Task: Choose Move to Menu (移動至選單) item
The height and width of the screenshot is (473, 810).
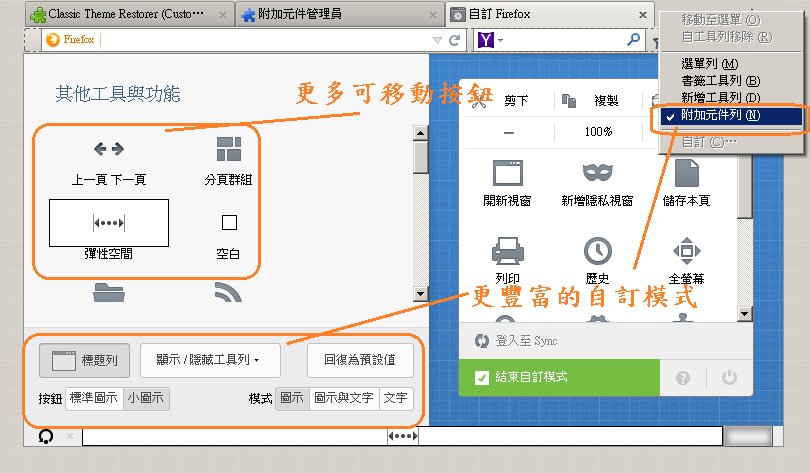Action: click(x=731, y=20)
